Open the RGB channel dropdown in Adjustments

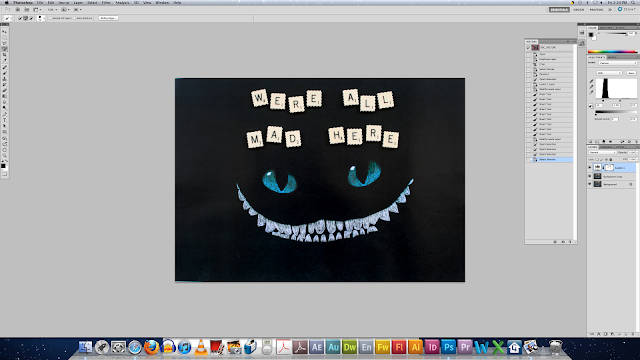pyautogui.click(x=609, y=73)
